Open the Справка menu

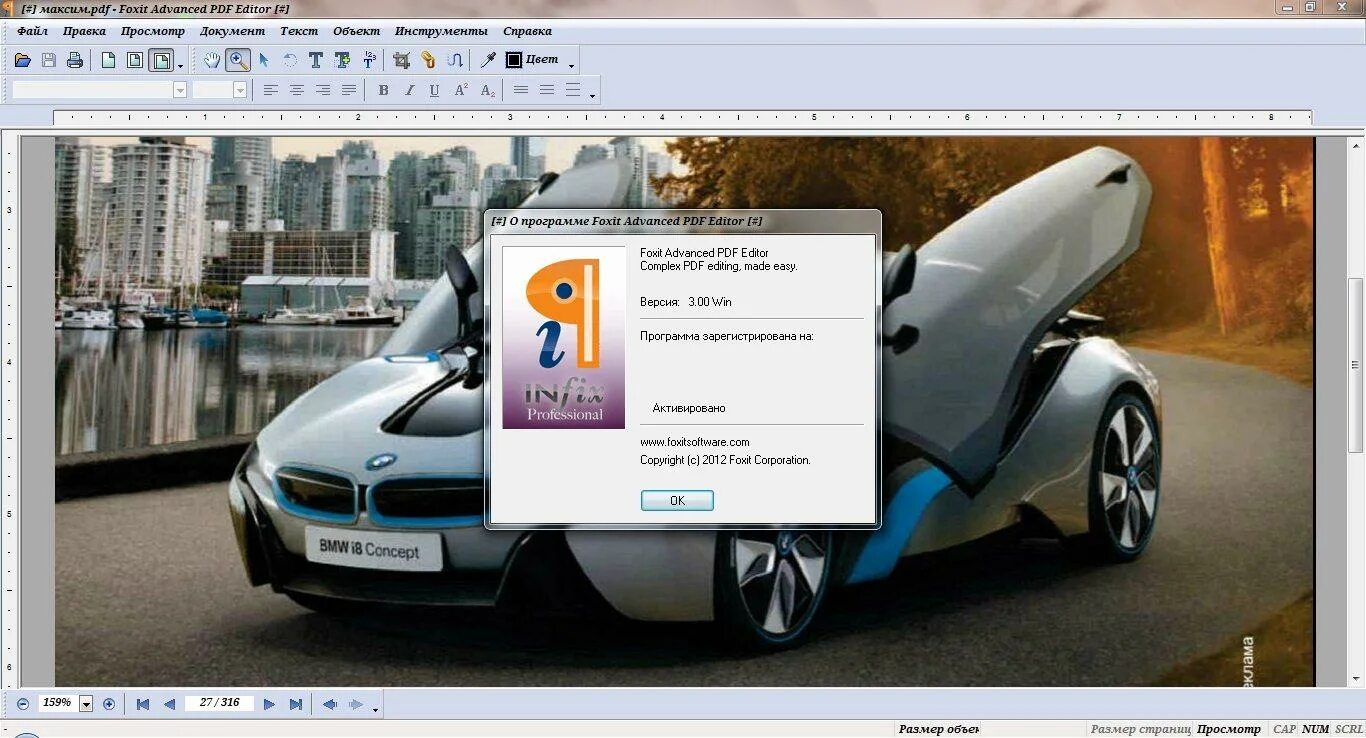coord(527,31)
